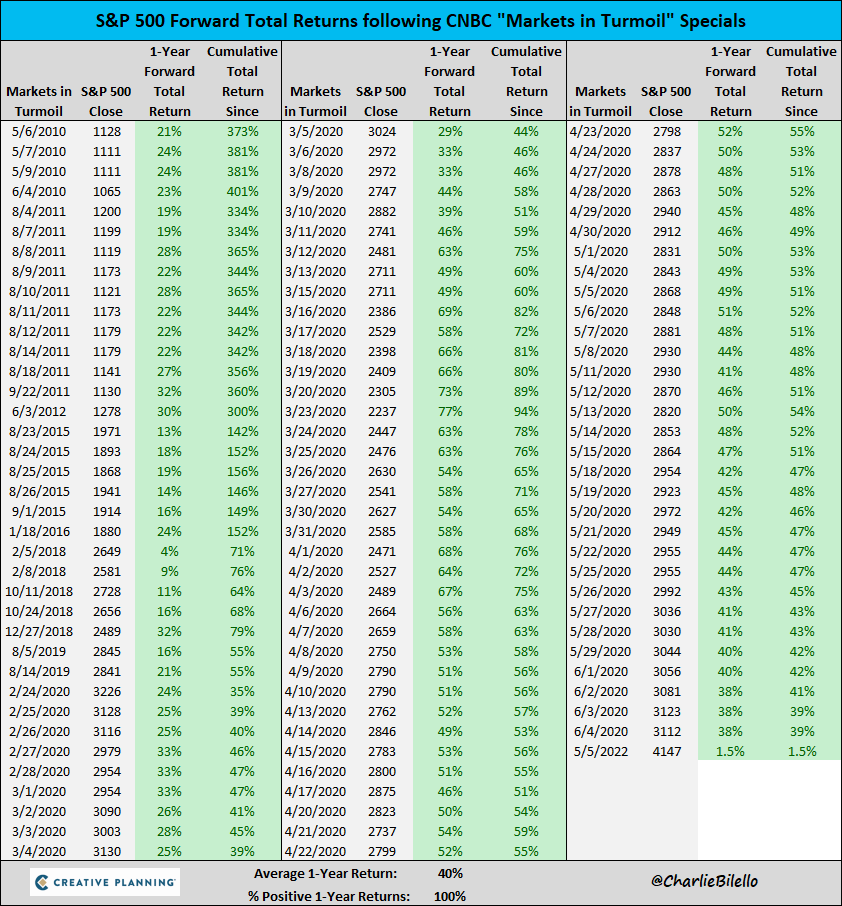Select the S&P 500 close value 4147

(665, 751)
